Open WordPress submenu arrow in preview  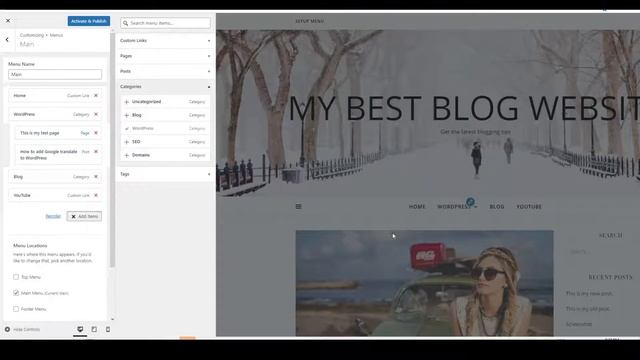(x=476, y=207)
